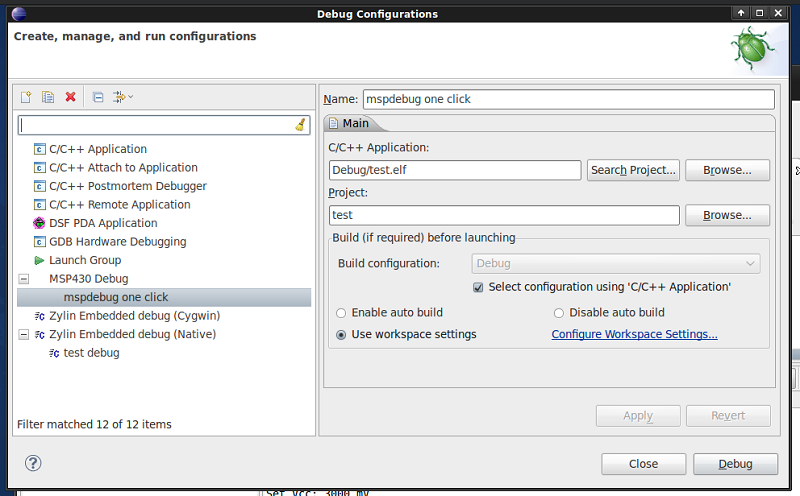Click the GDB Hardware Debugging icon

[39, 241]
